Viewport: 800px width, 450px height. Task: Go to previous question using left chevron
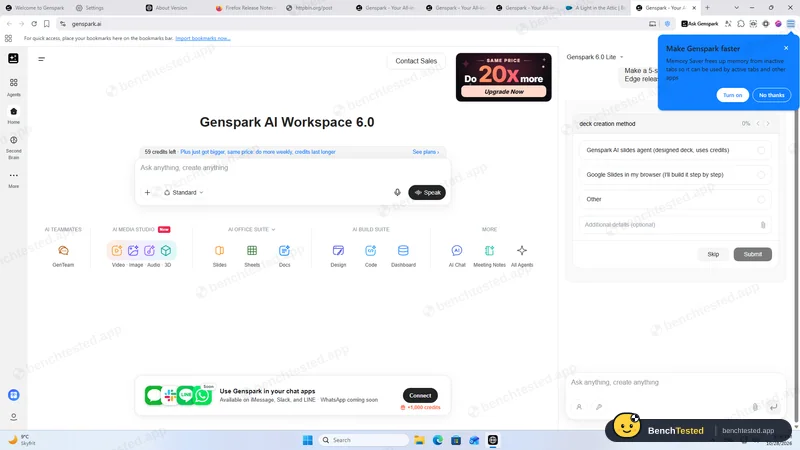(x=758, y=123)
